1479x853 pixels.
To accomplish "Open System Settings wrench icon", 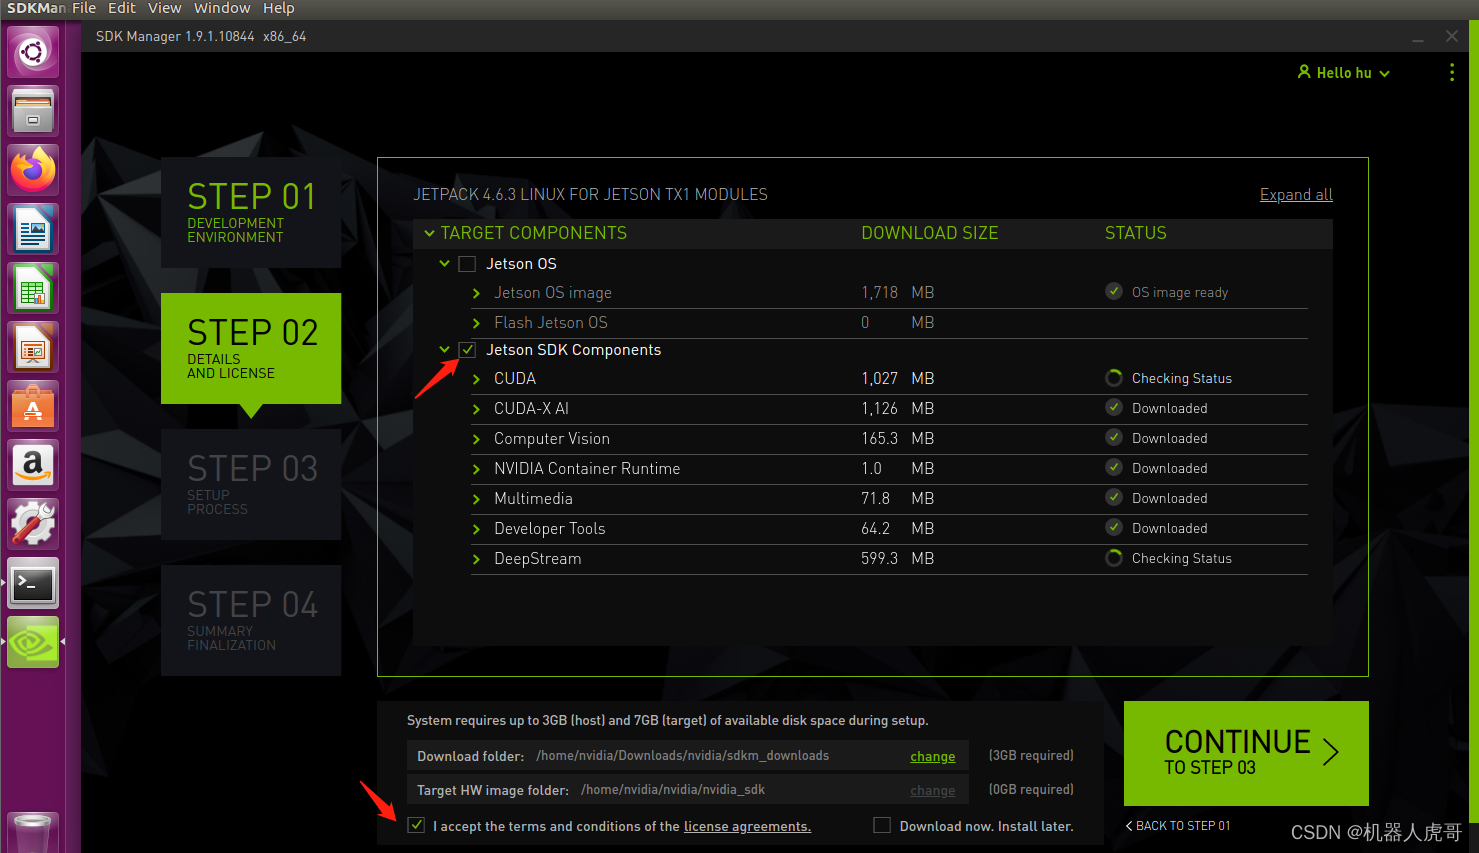I will [x=33, y=524].
